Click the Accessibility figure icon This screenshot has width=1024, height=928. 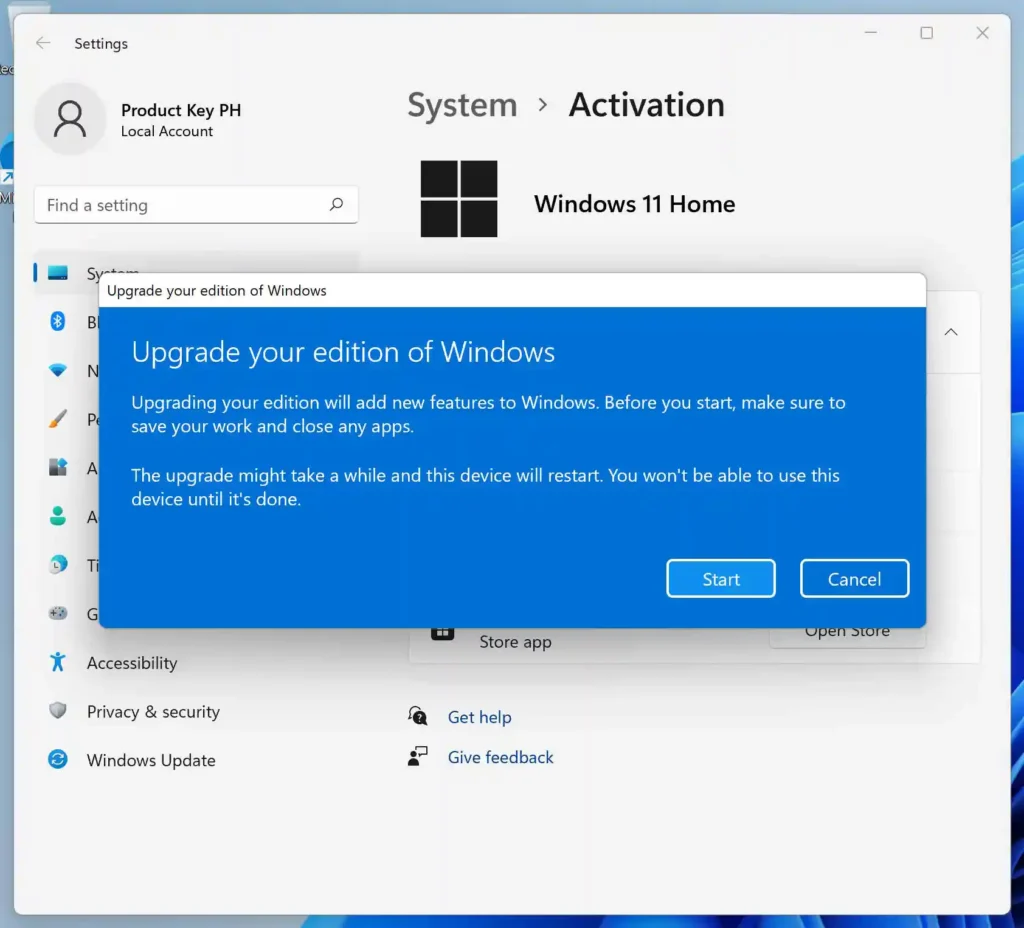click(x=57, y=662)
